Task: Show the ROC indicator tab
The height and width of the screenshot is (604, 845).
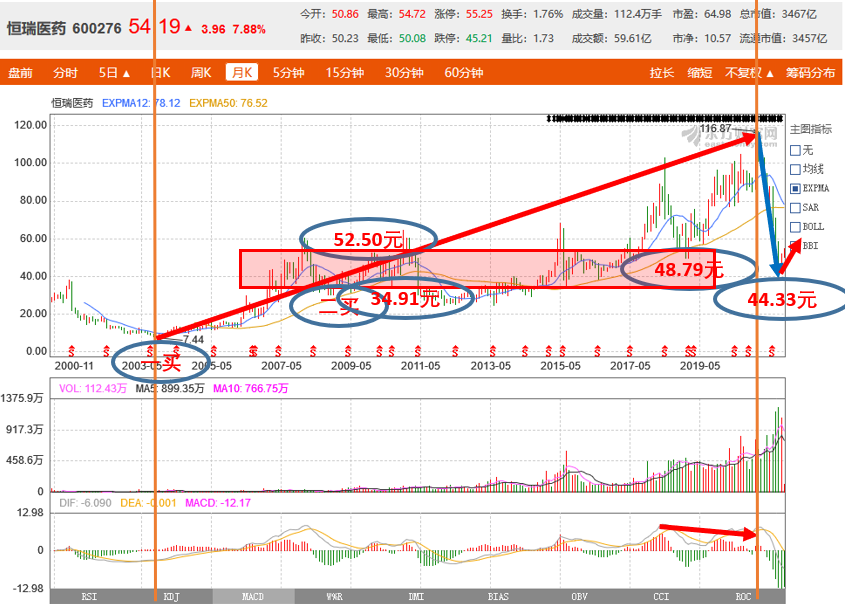Action: point(743,596)
